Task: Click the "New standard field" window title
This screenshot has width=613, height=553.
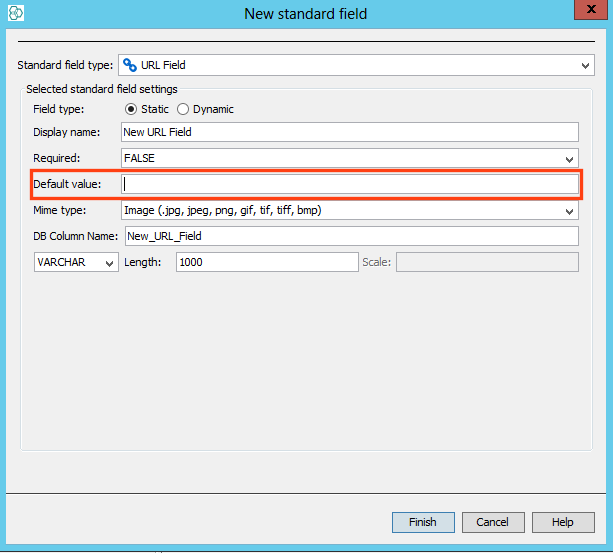Action: [x=305, y=14]
